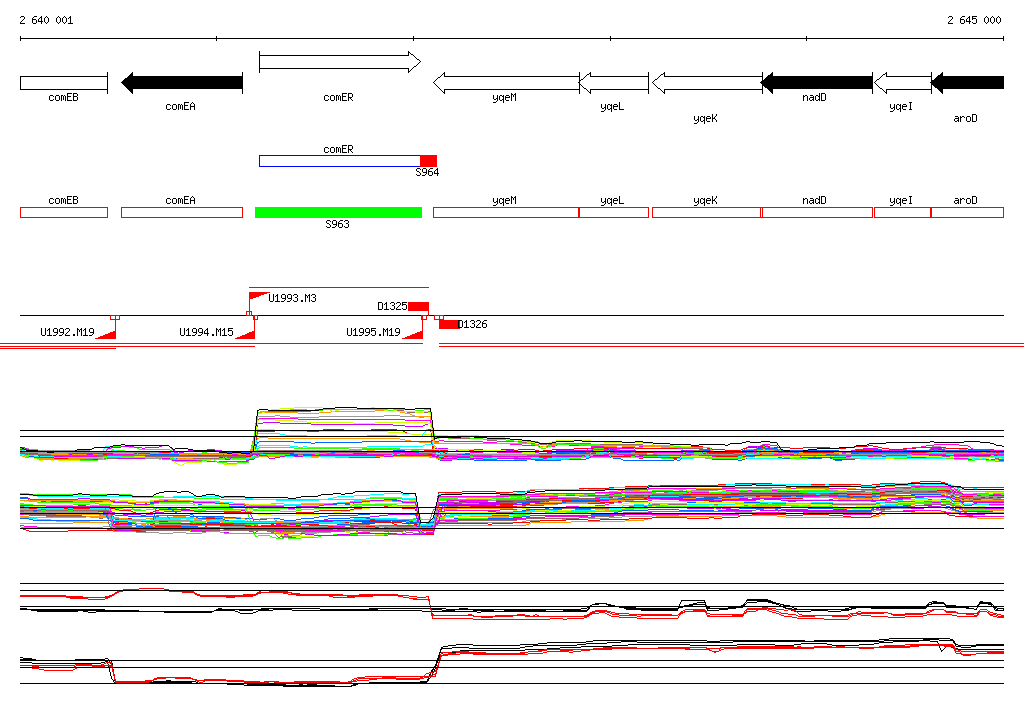Click the red-outlined nadD box
The image size is (1024, 714).
[x=817, y=212]
